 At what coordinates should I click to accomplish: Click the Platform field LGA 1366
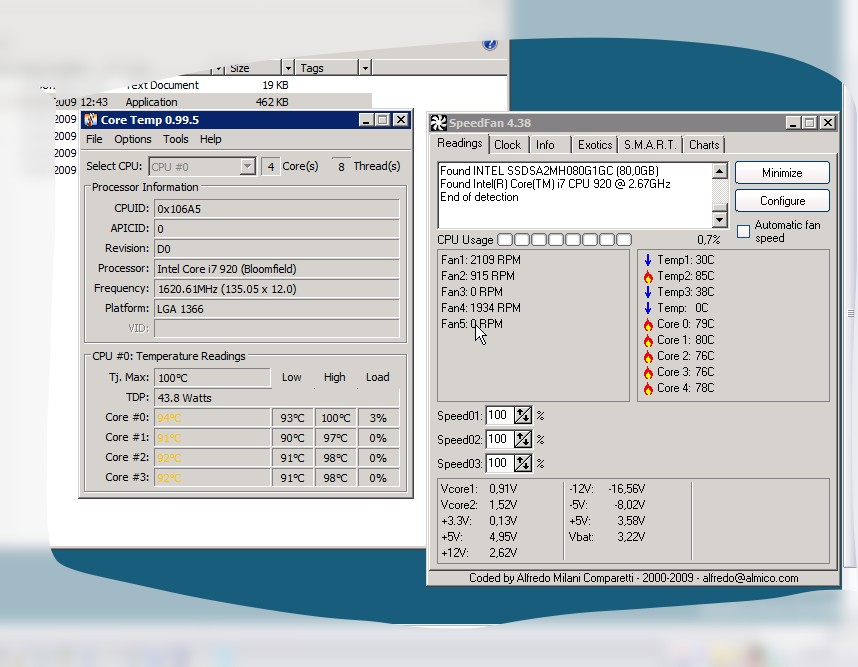276,309
